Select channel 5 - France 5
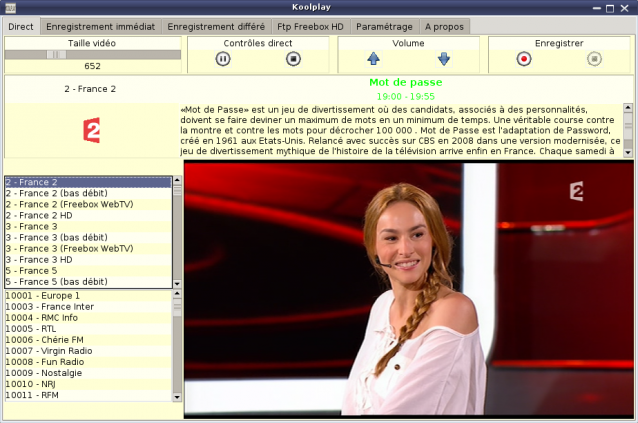638x423 pixels. pos(88,270)
